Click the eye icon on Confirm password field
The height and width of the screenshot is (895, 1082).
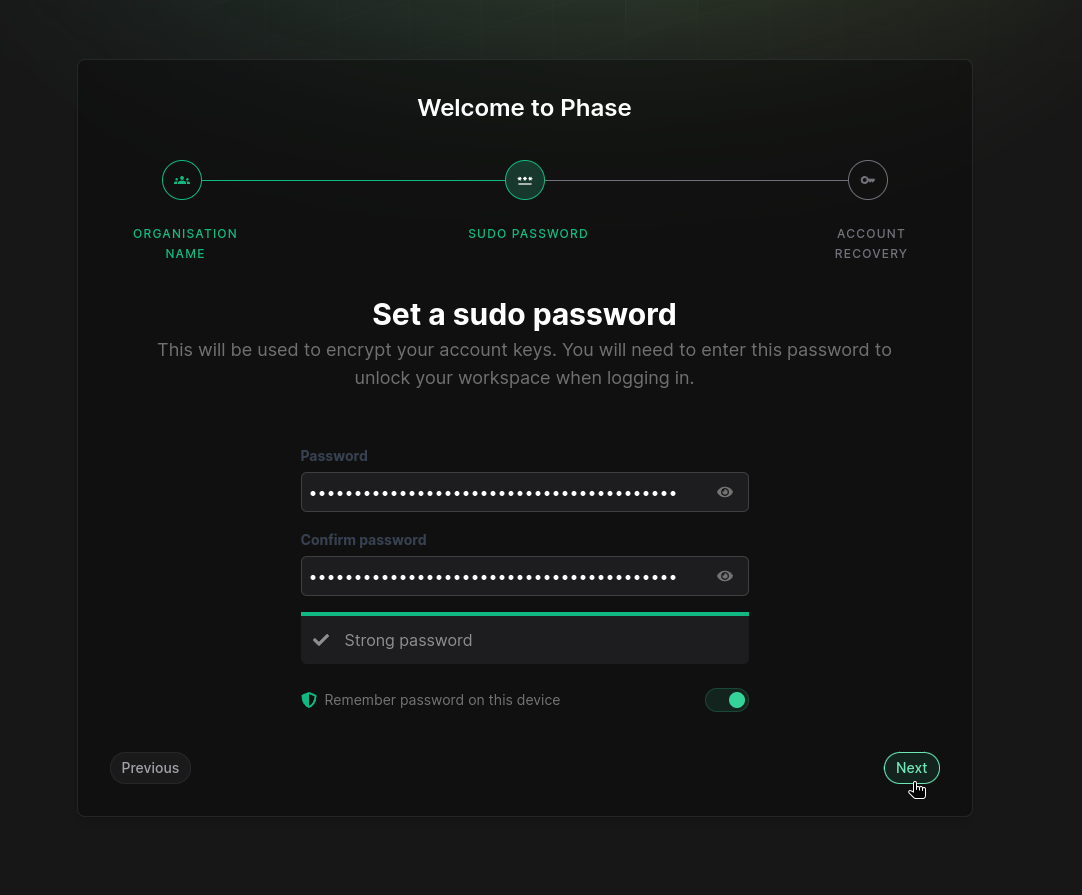(x=724, y=575)
